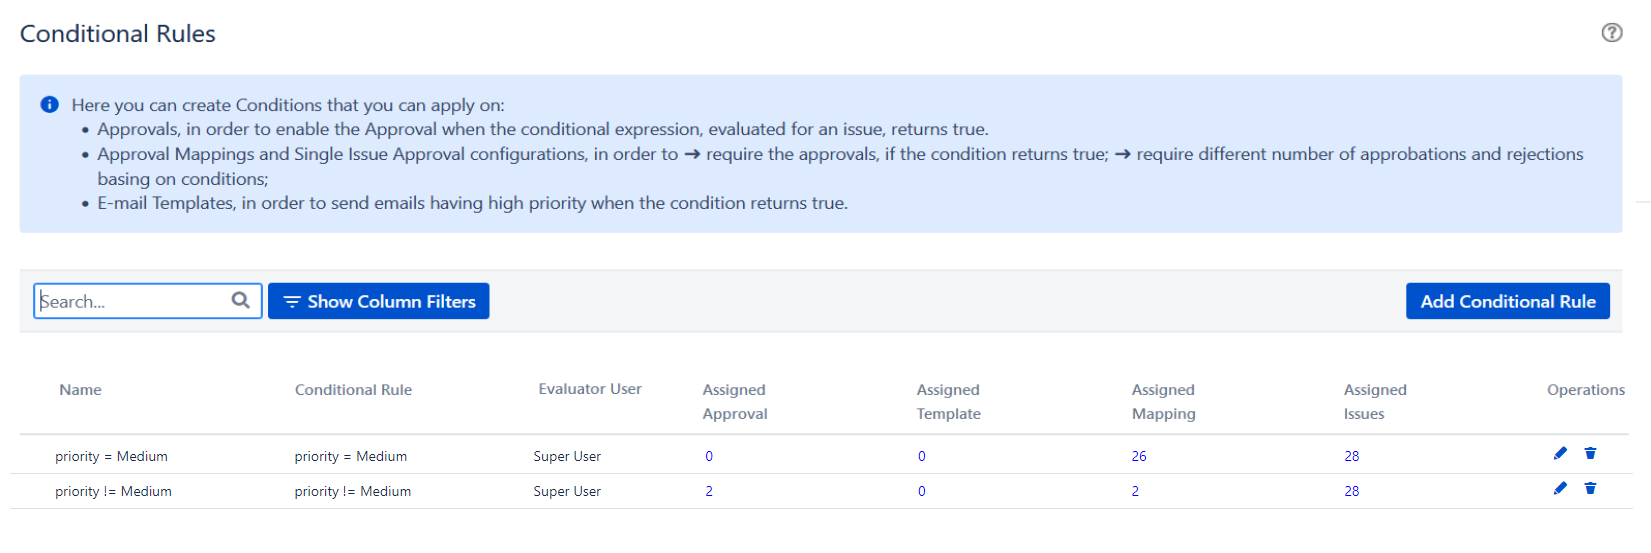Open the help question mark icon
1651x553 pixels.
1611,33
